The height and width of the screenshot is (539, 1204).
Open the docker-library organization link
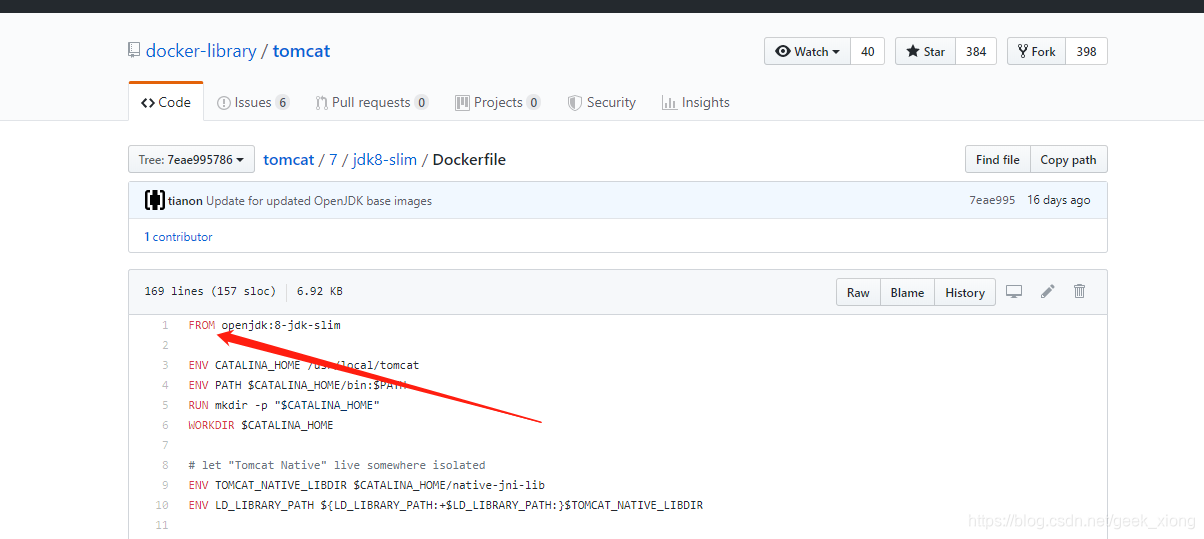(x=201, y=51)
